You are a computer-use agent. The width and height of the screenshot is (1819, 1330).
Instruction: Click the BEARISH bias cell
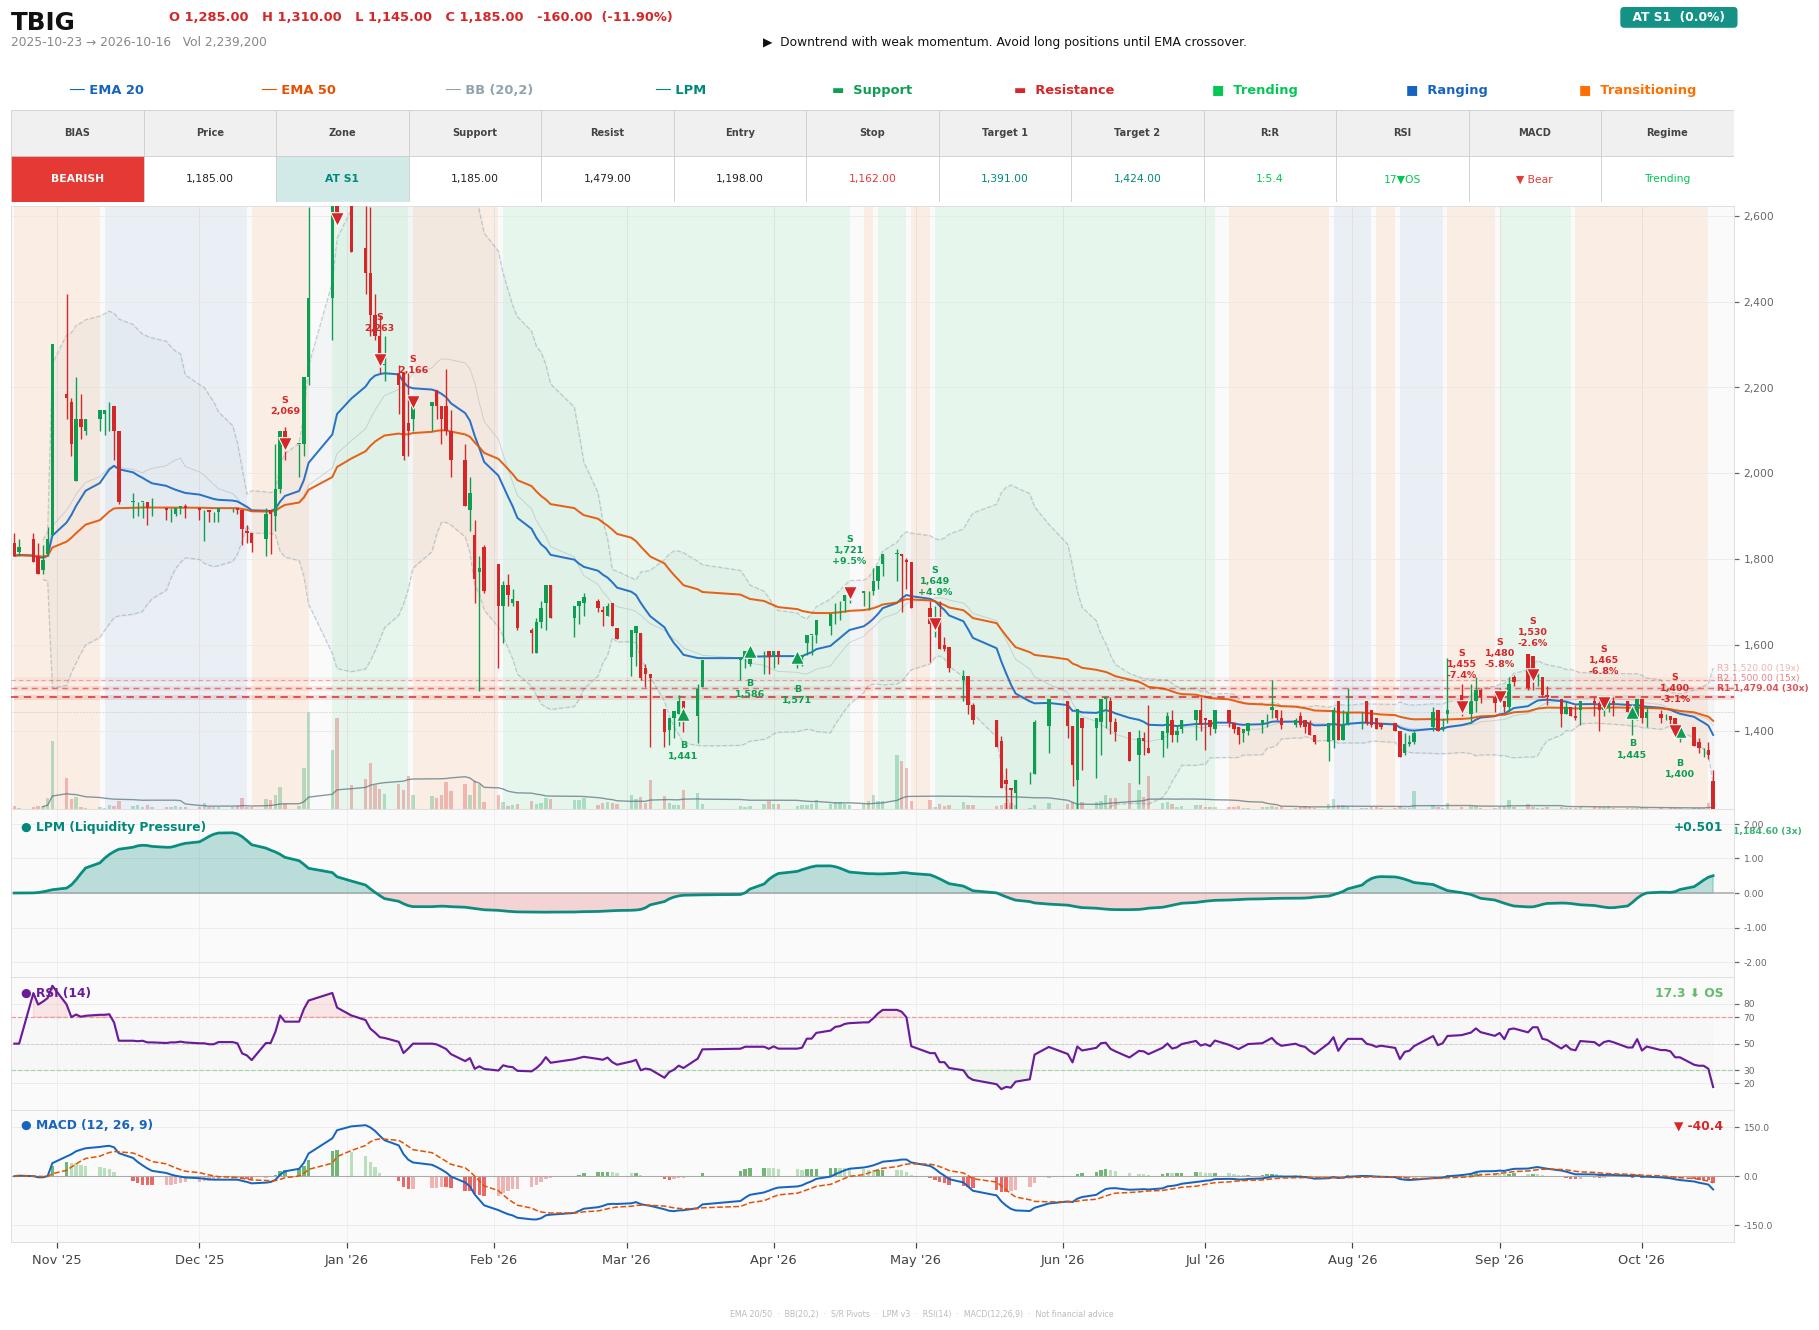coord(77,179)
